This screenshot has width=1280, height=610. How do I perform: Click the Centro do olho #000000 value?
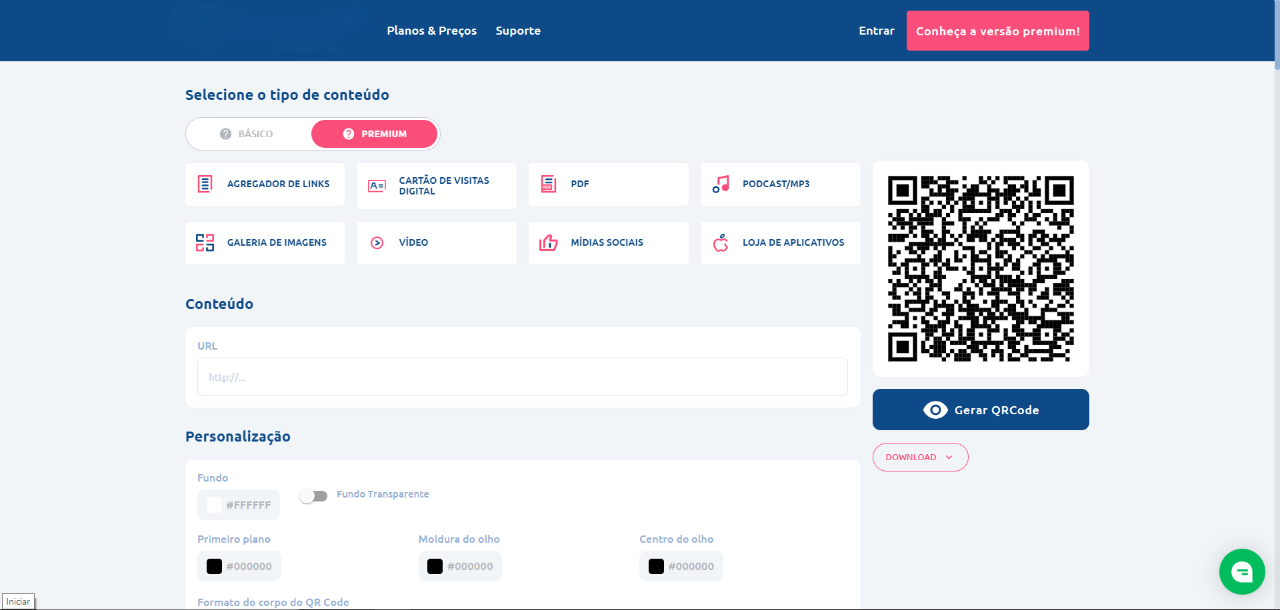point(691,567)
